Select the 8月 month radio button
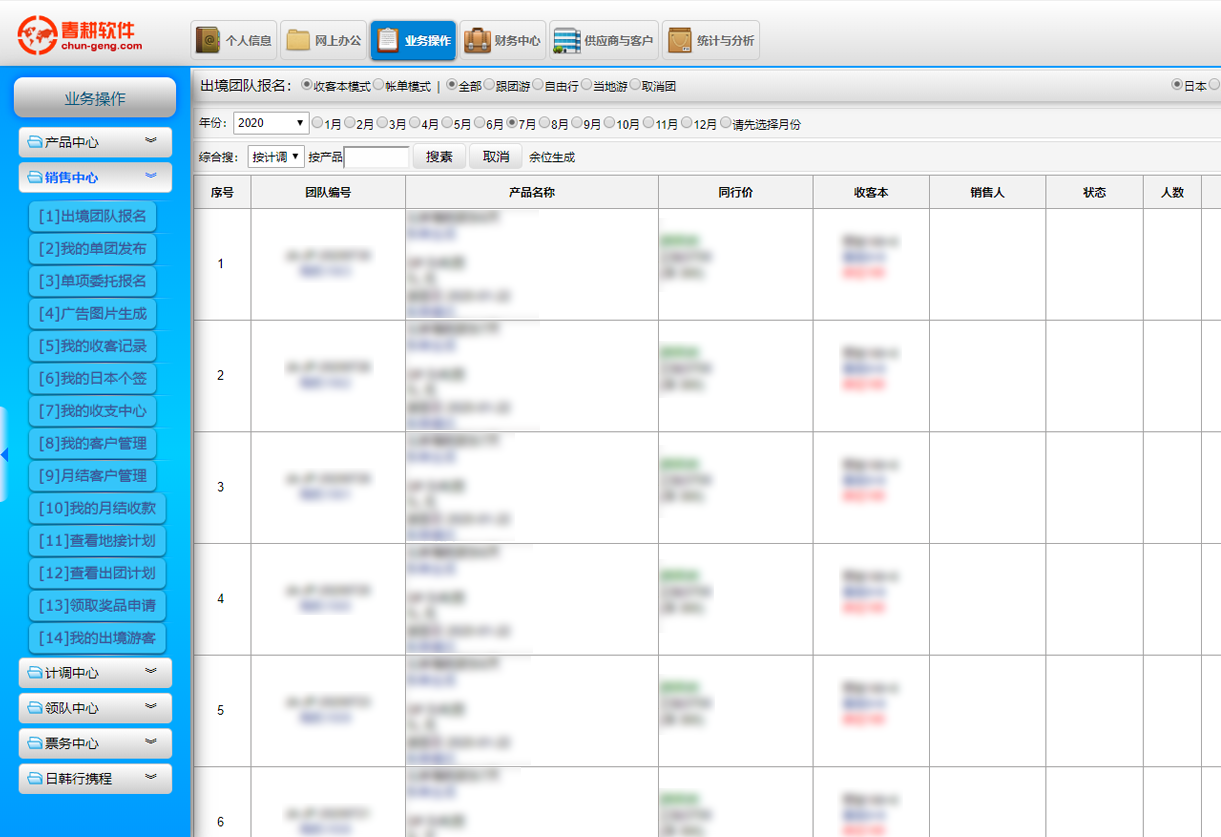This screenshot has width=1221, height=837. 544,124
